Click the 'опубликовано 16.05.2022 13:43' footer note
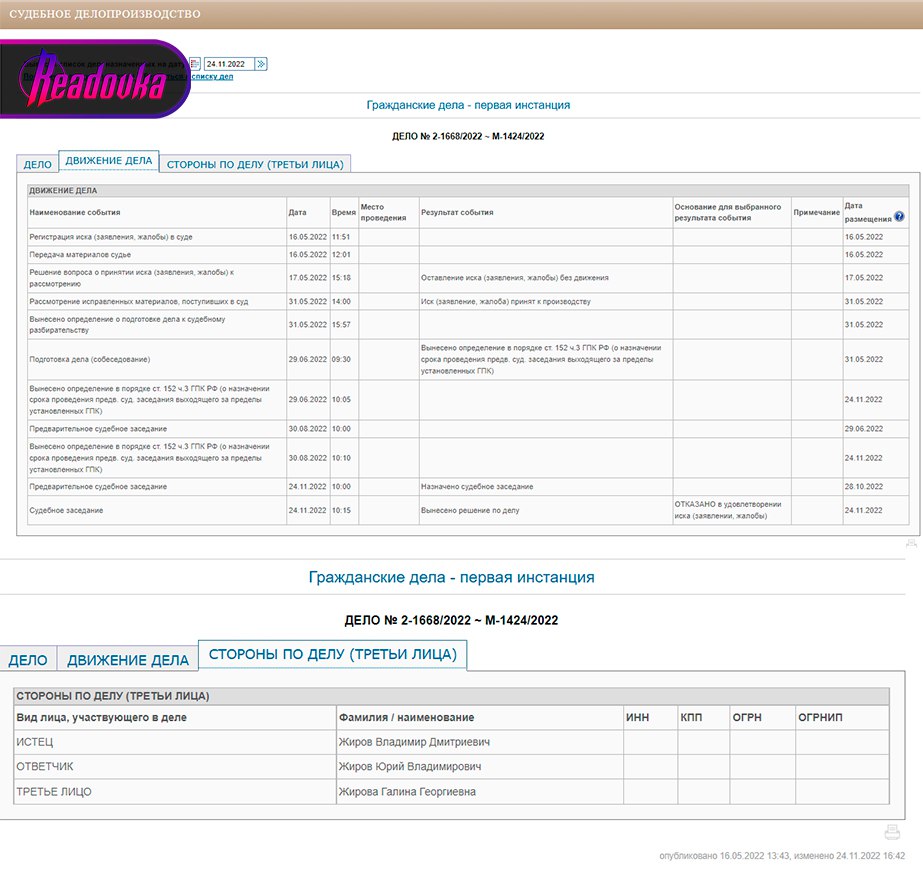 [x=724, y=856]
